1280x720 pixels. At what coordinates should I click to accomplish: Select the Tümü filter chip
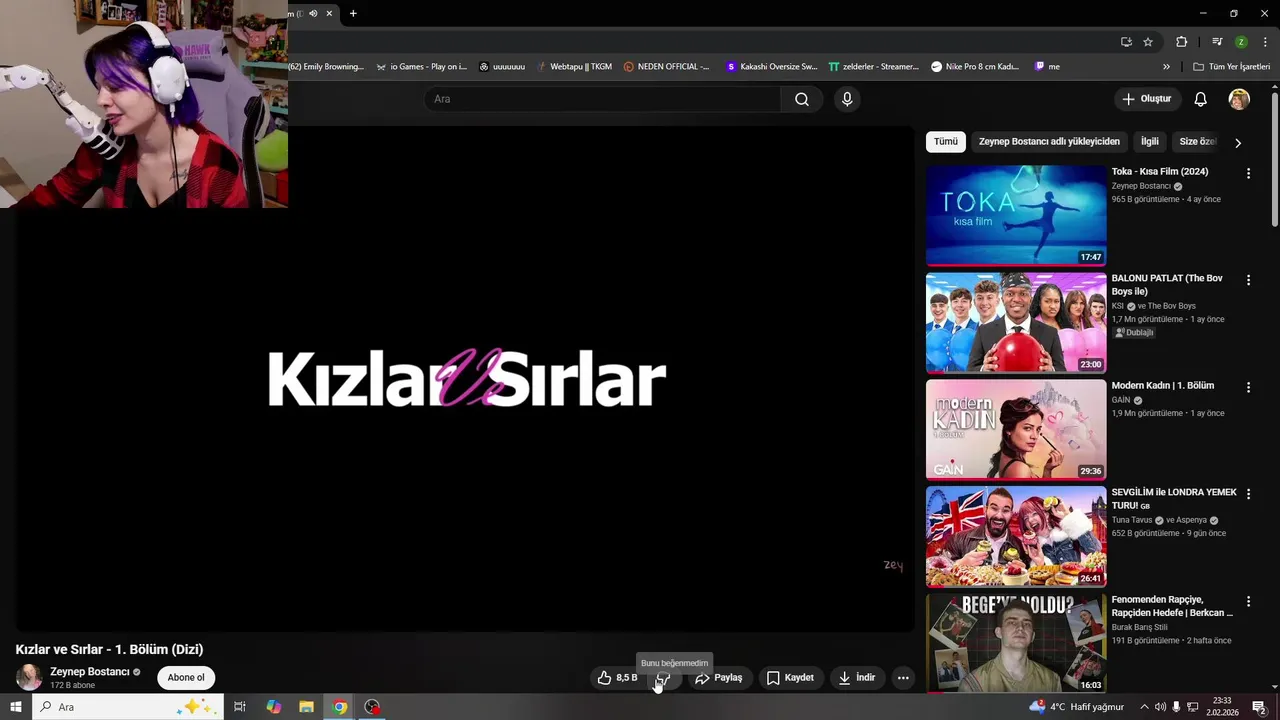[x=946, y=142]
